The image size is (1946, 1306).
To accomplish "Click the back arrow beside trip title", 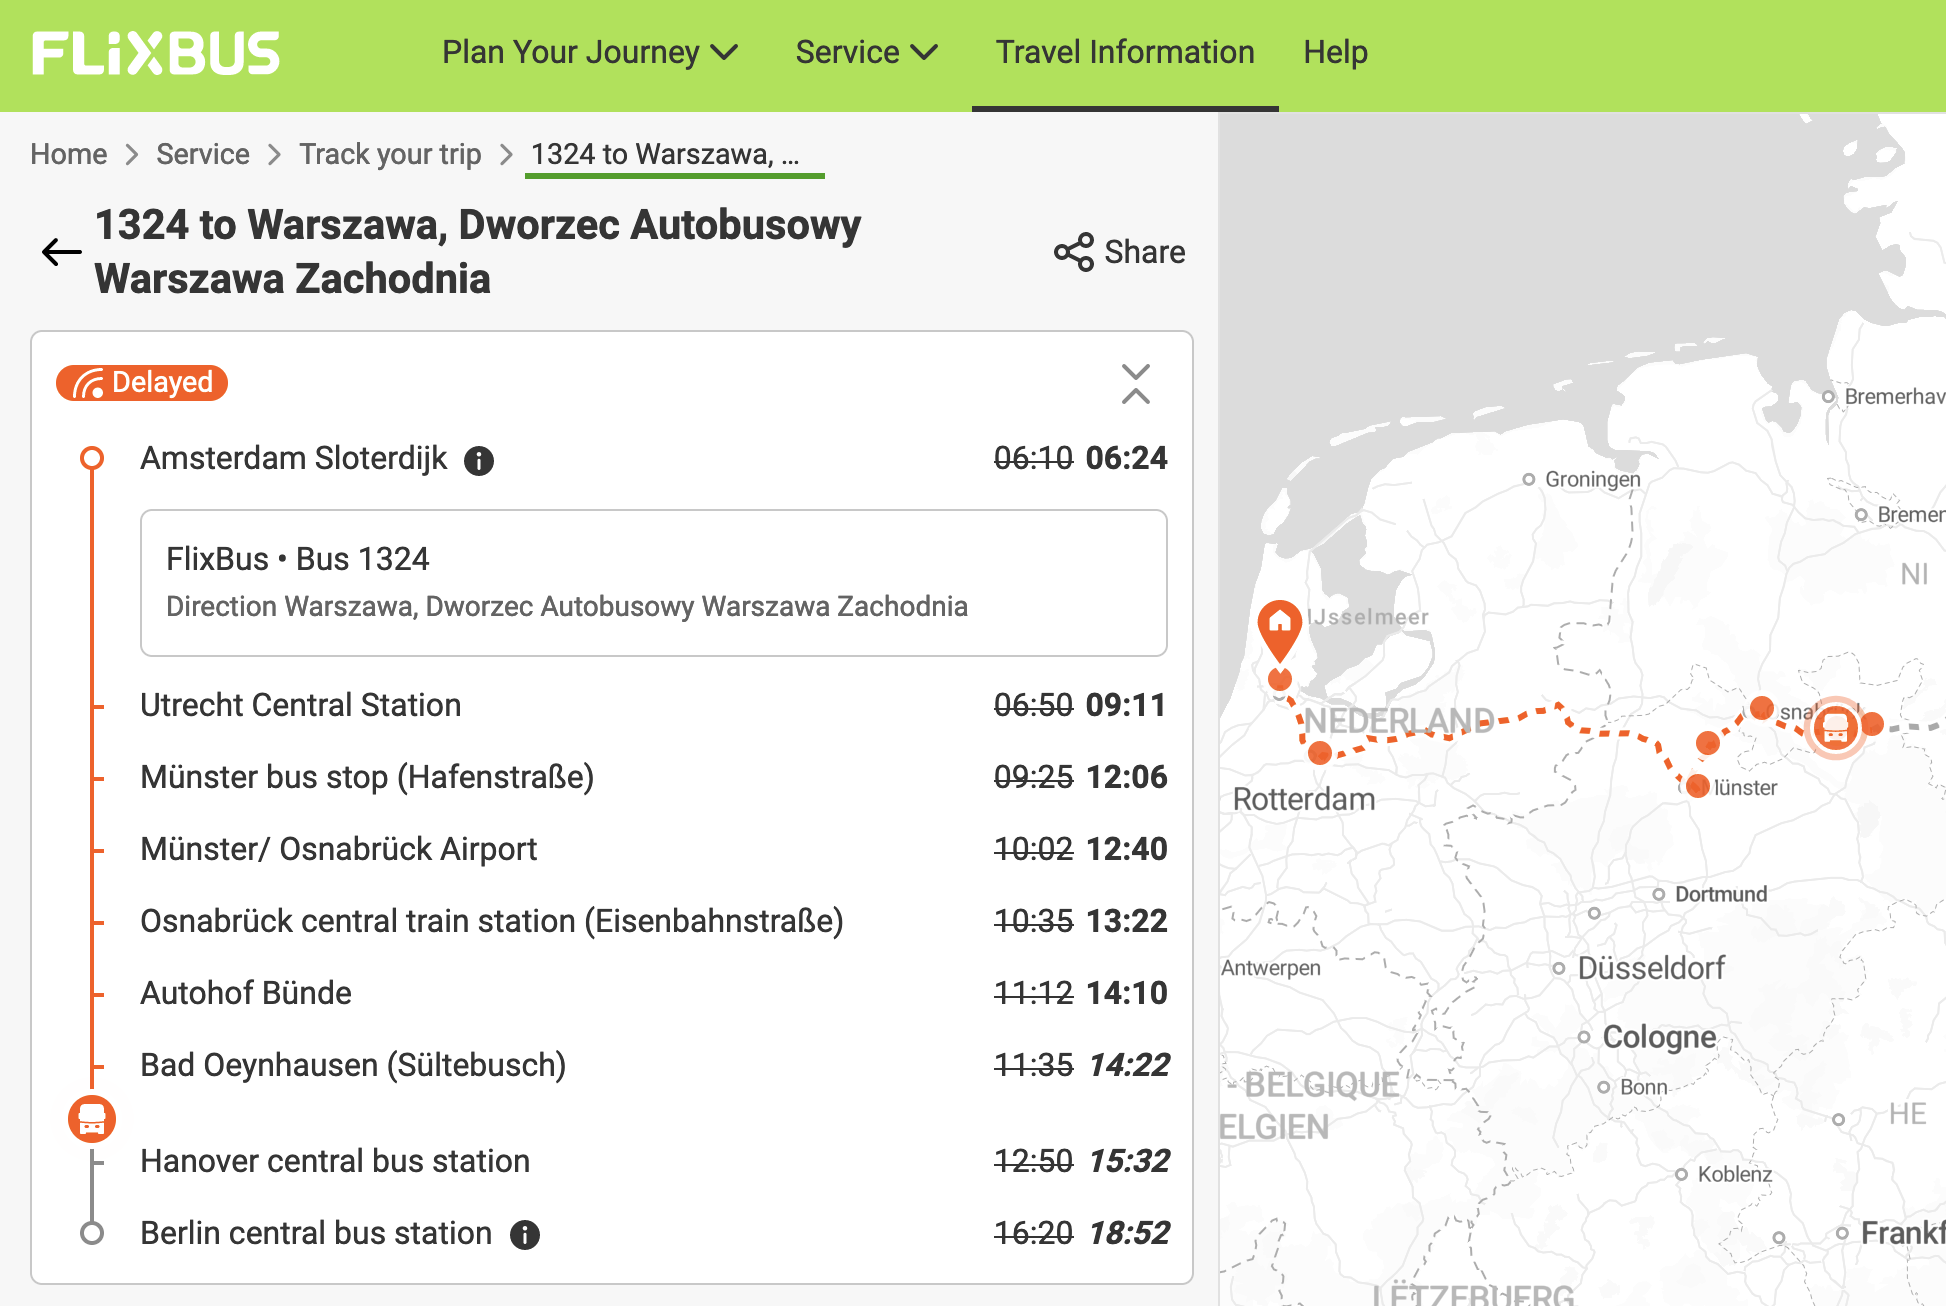I will pos(61,252).
